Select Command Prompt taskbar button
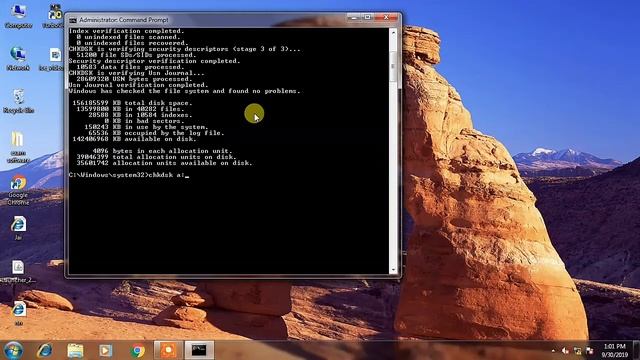Image resolution: width=640 pixels, height=360 pixels. click(199, 350)
